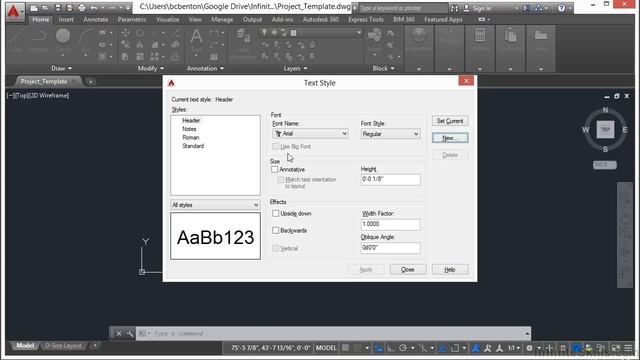Select the Arc tool in Draw panel
This screenshot has width=640, height=360.
(86, 41)
